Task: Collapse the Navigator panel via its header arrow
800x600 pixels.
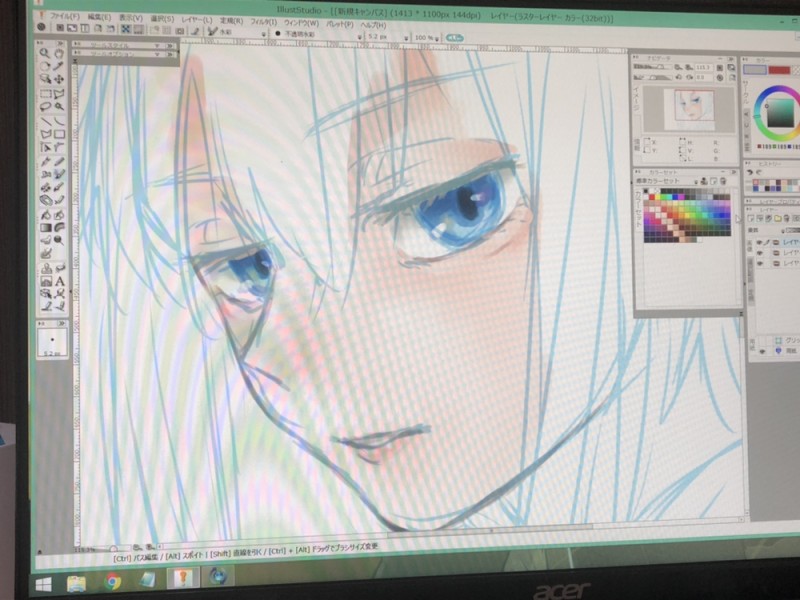Action: (x=732, y=59)
